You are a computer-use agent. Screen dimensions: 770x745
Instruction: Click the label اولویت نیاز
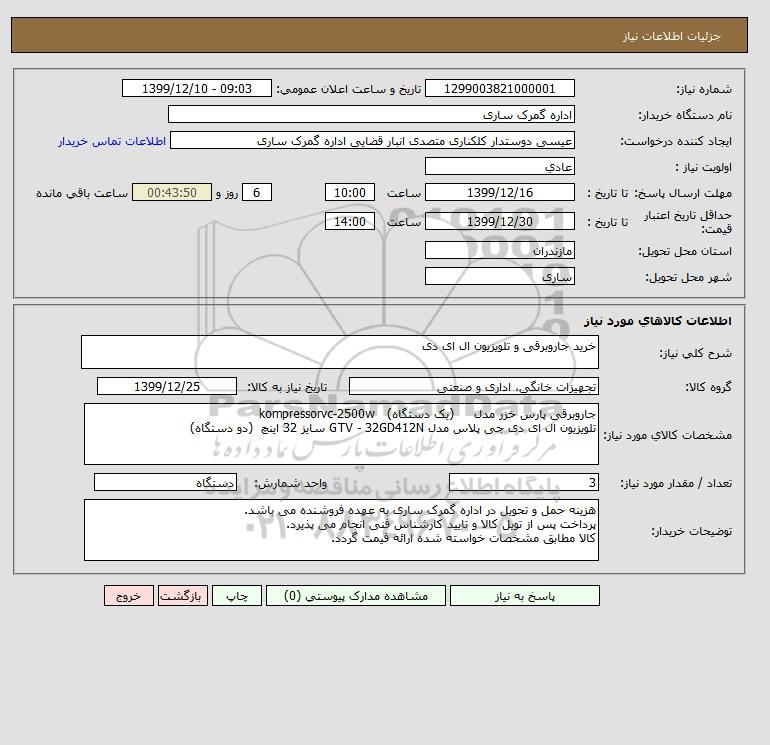click(704, 167)
